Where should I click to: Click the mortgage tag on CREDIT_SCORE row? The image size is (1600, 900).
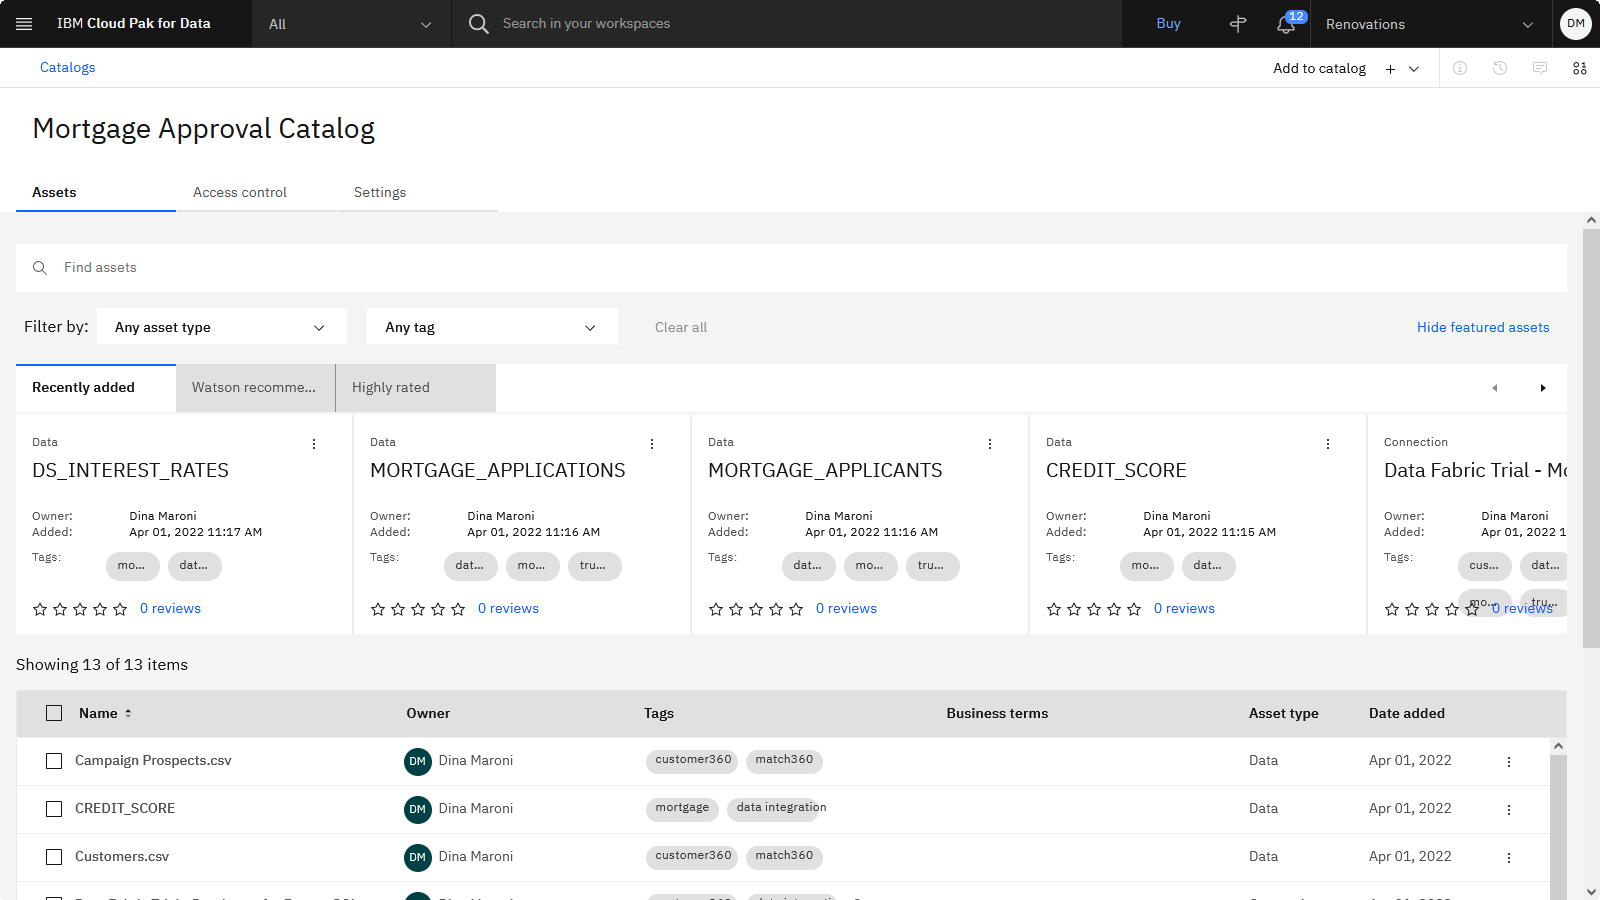pyautogui.click(x=682, y=808)
